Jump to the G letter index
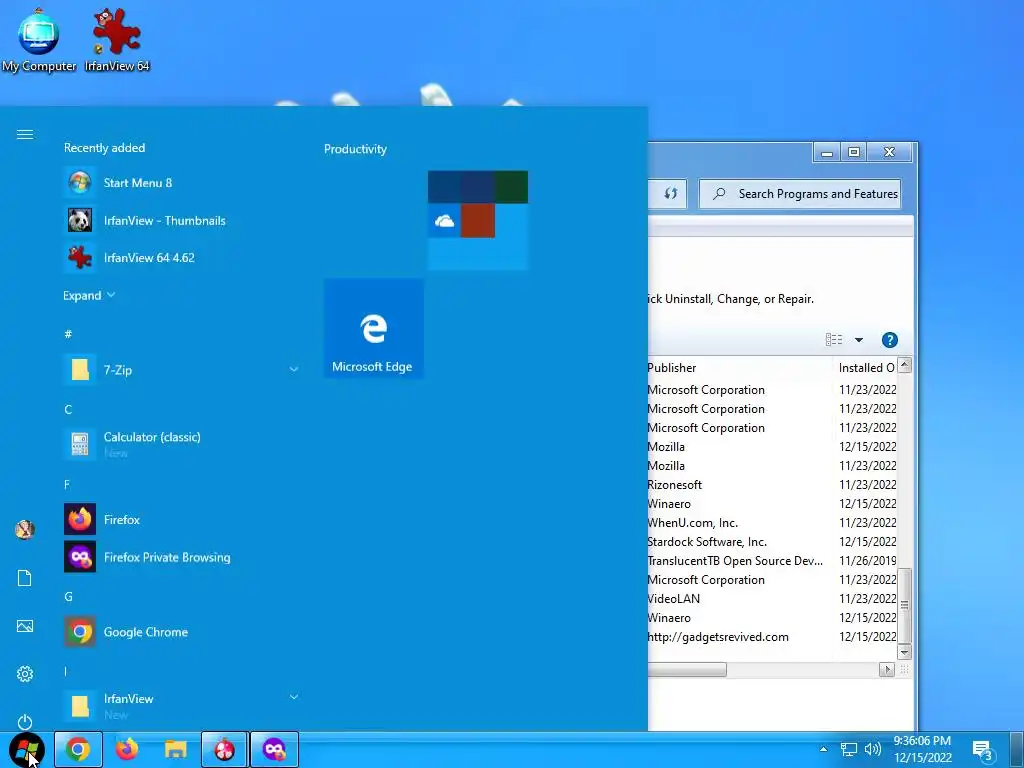The image size is (1024, 768). pyautogui.click(x=68, y=596)
